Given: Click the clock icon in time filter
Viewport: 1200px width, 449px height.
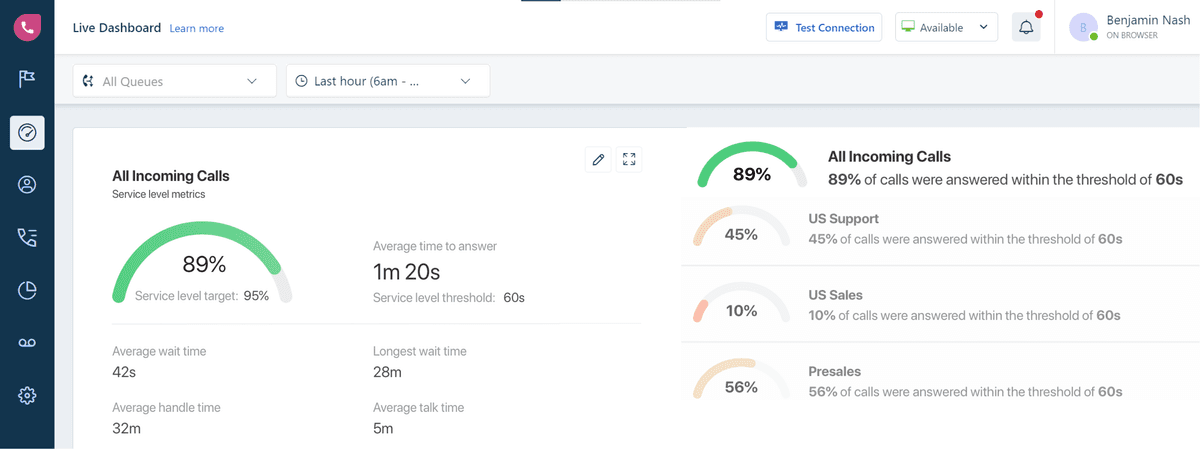Looking at the screenshot, I should tap(301, 82).
